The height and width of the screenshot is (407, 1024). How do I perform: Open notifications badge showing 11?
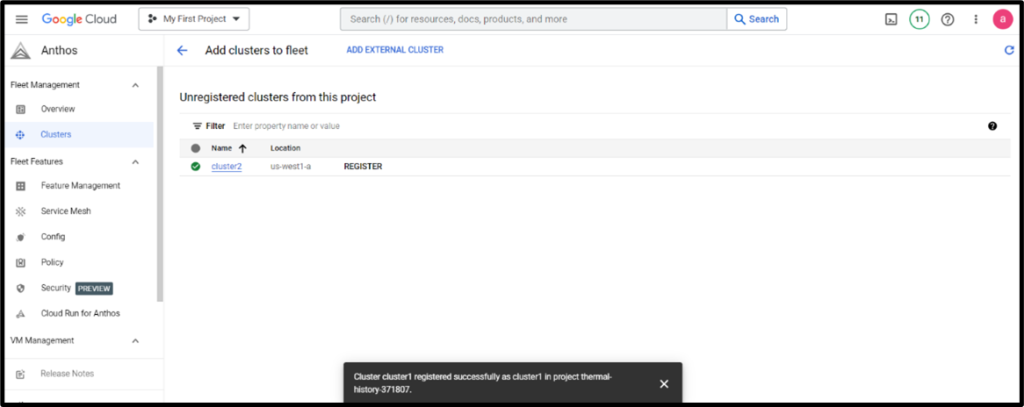point(919,19)
